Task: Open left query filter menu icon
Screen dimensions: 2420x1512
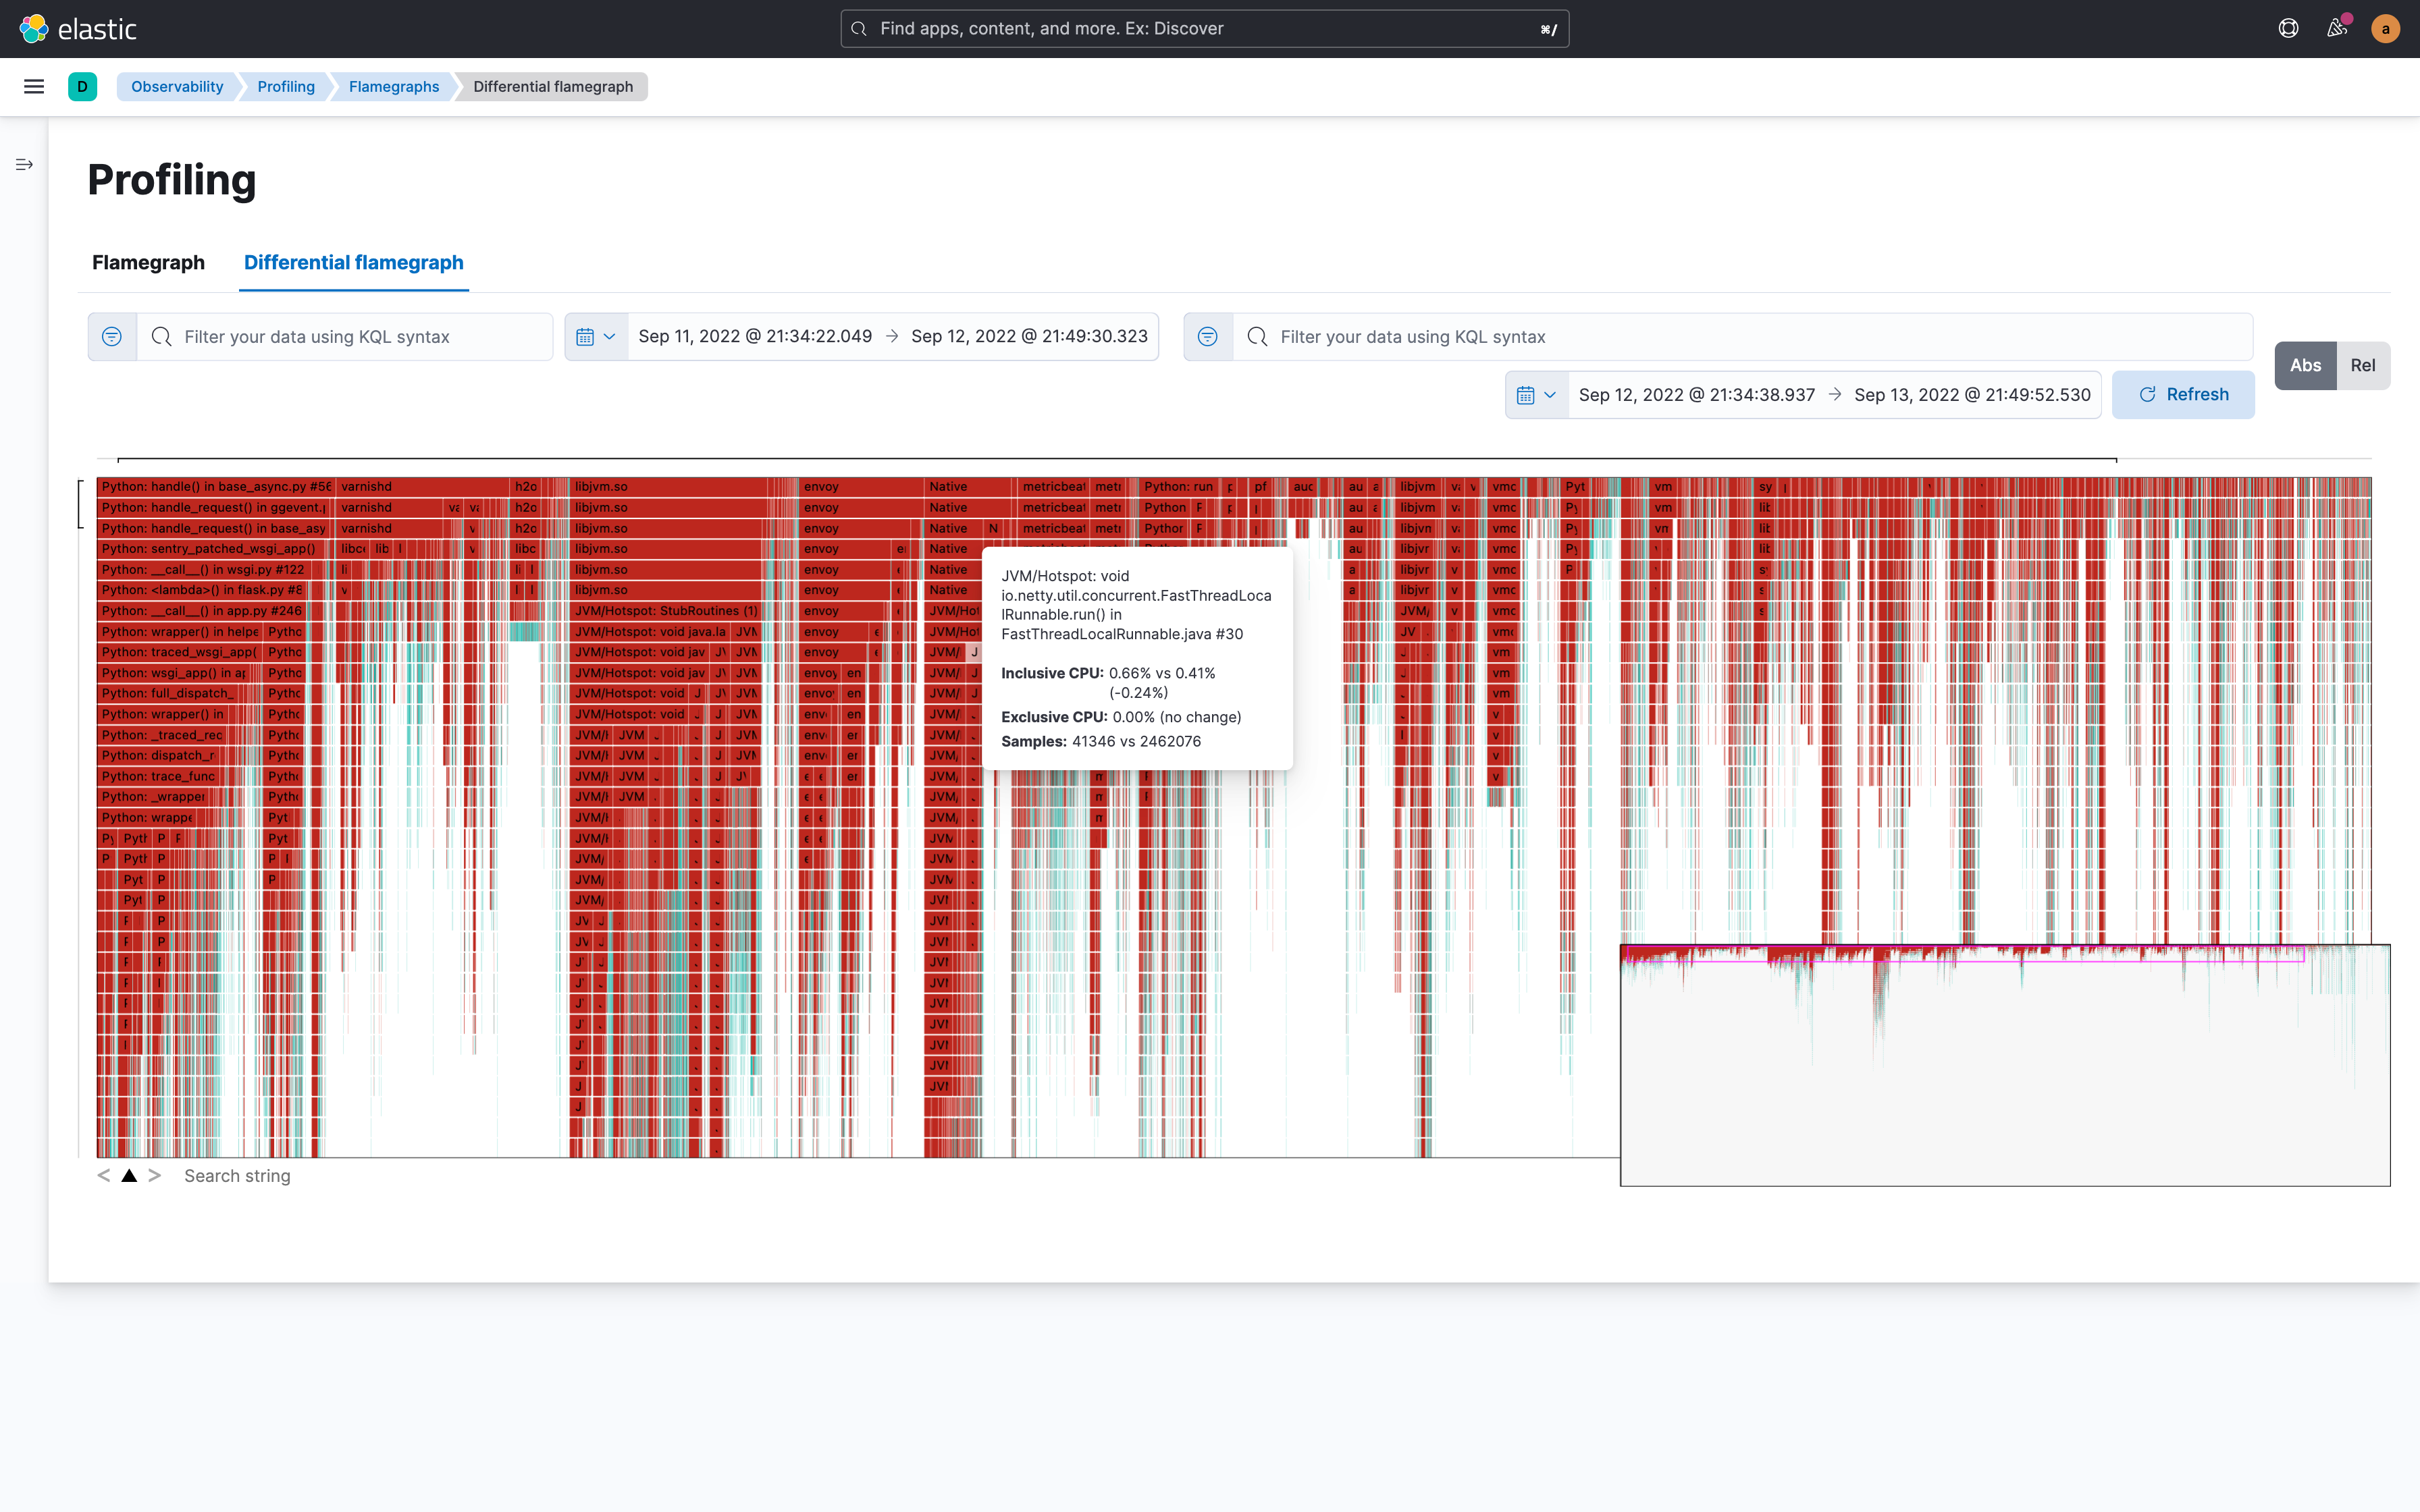Action: (x=112, y=337)
